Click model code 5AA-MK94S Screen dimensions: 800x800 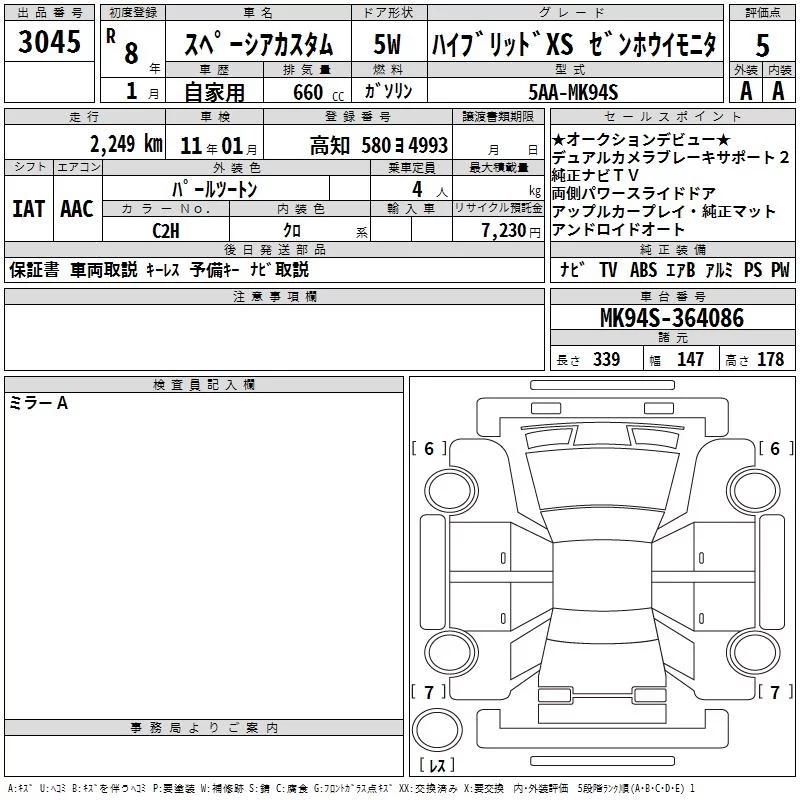coord(573,92)
